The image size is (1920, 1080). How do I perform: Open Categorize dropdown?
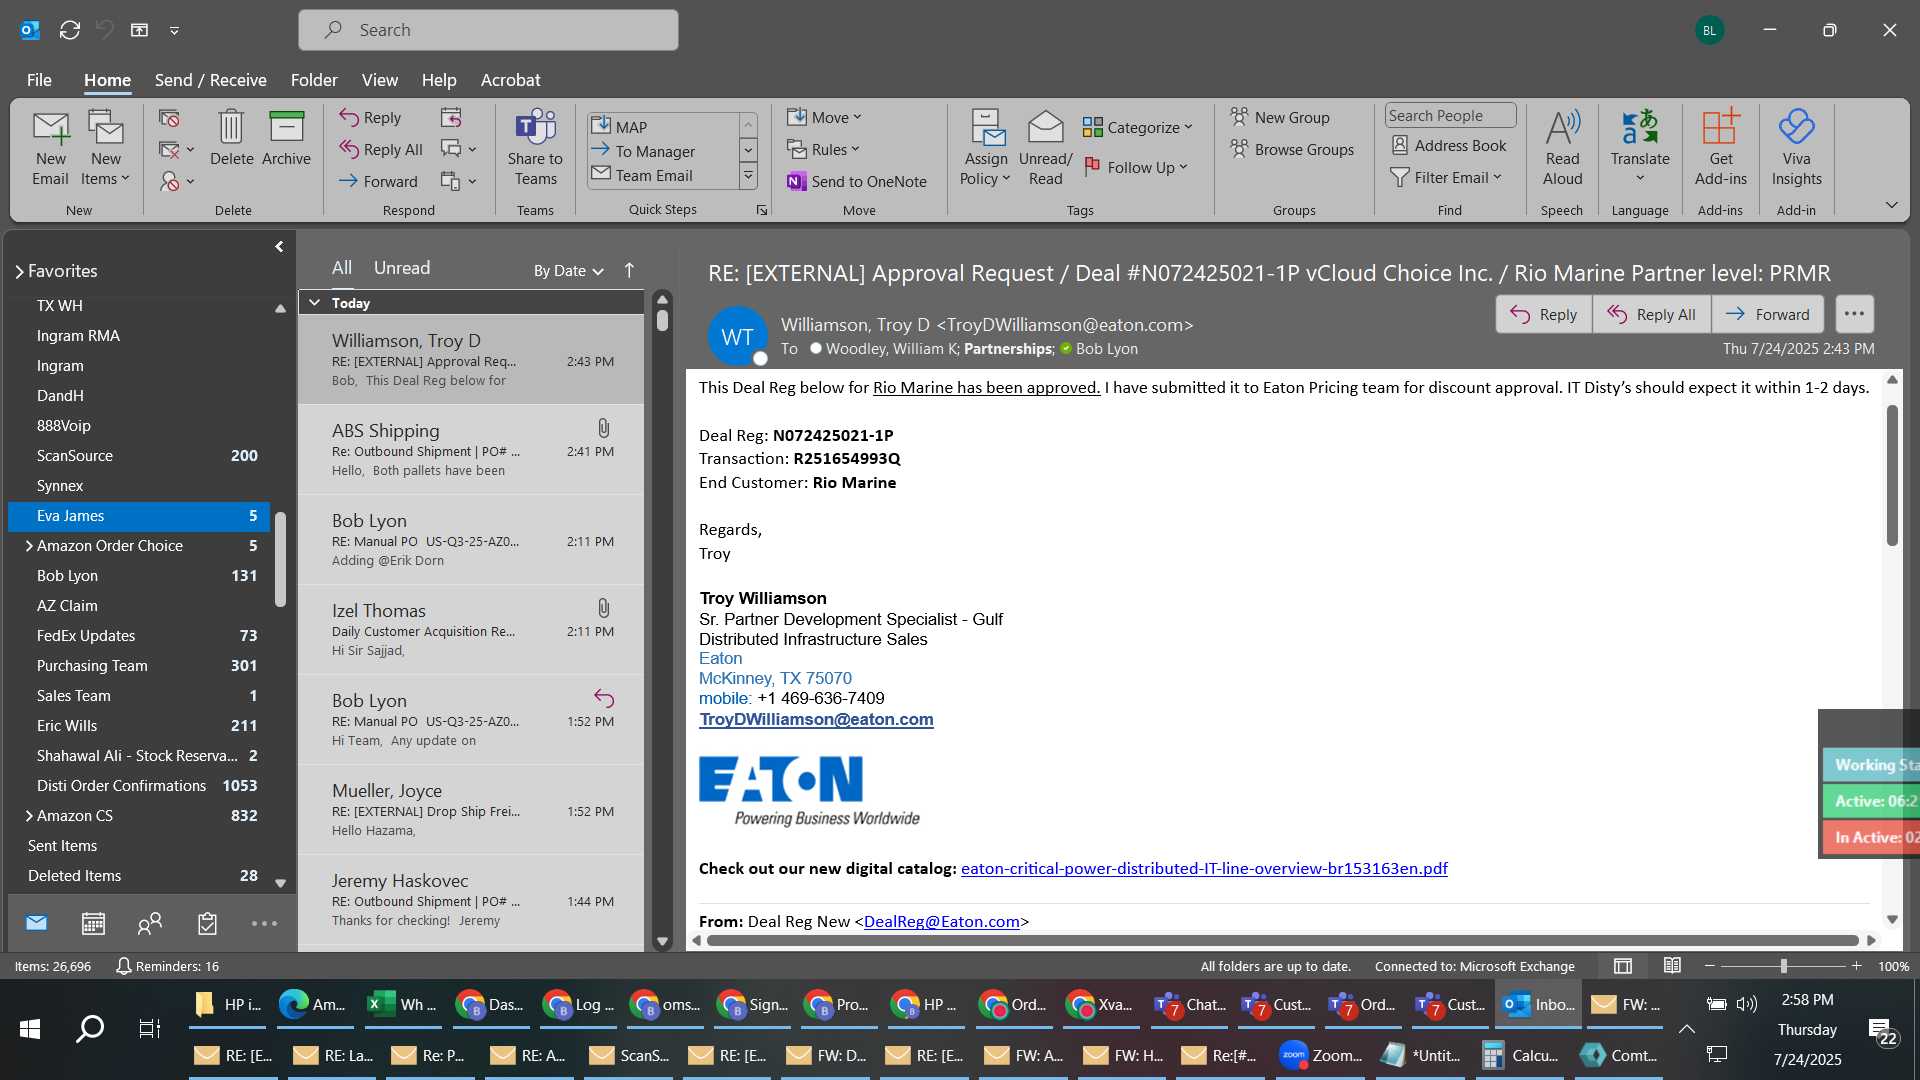pos(1138,127)
